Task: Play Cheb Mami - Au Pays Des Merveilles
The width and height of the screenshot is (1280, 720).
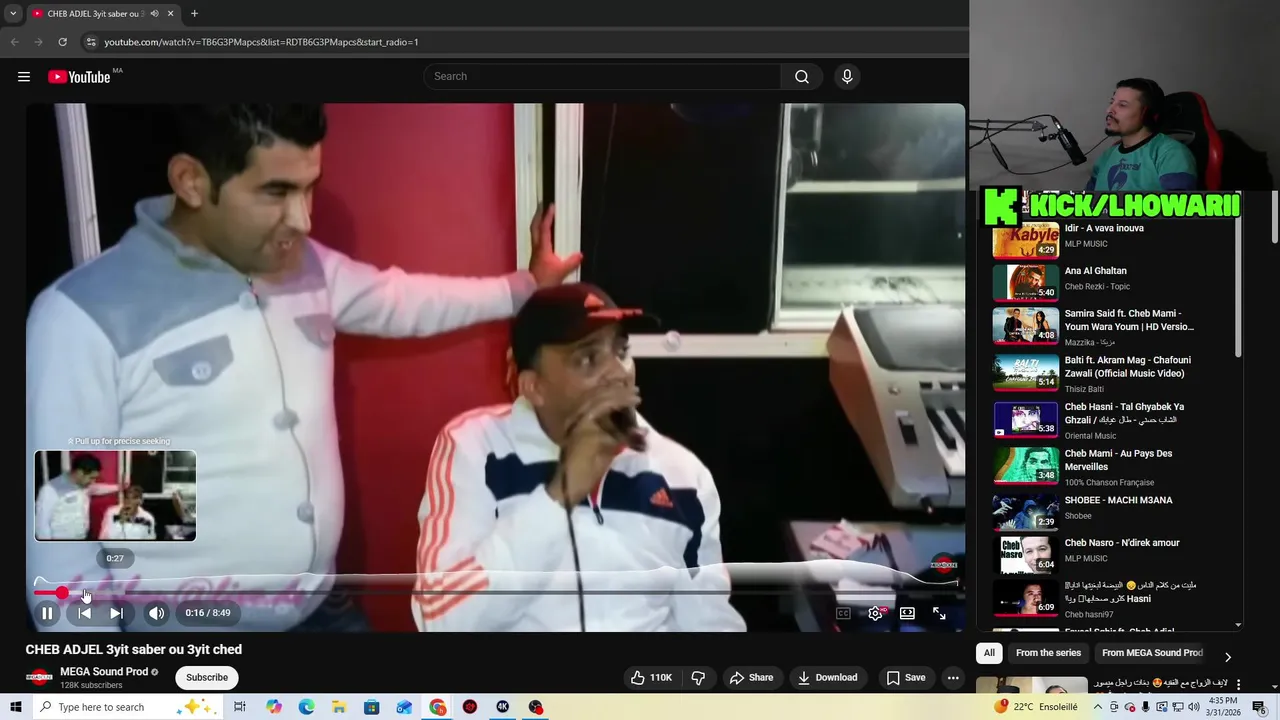Action: [1114, 466]
